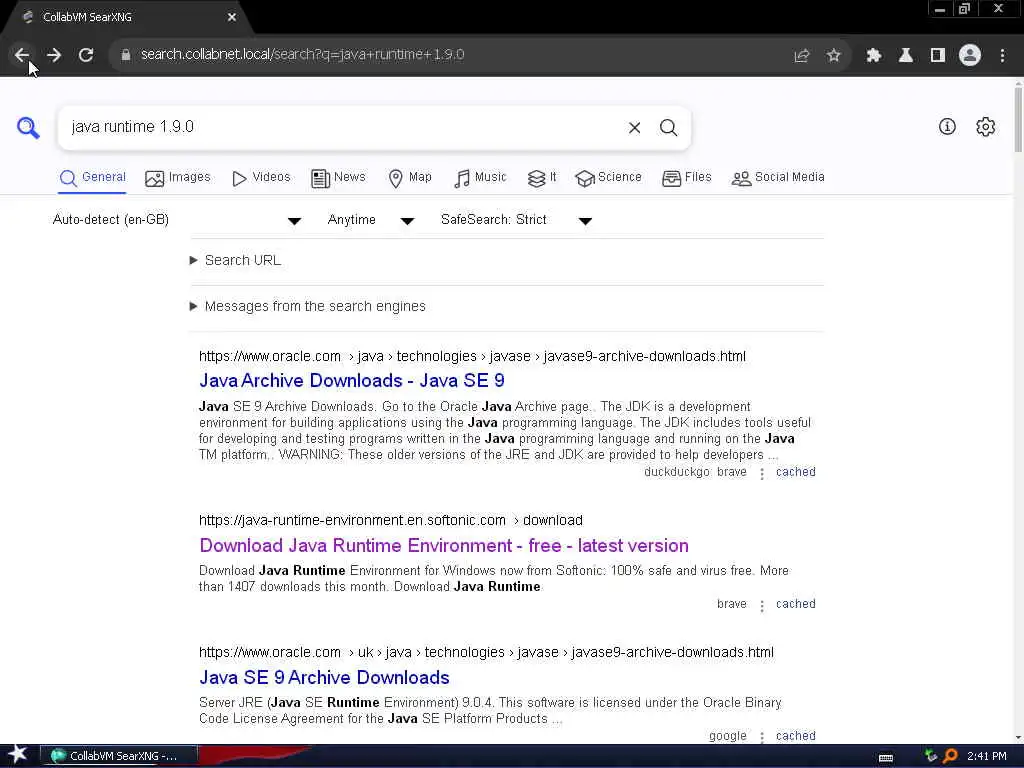Switch to the Images tab
This screenshot has width=1024, height=768.
(178, 178)
